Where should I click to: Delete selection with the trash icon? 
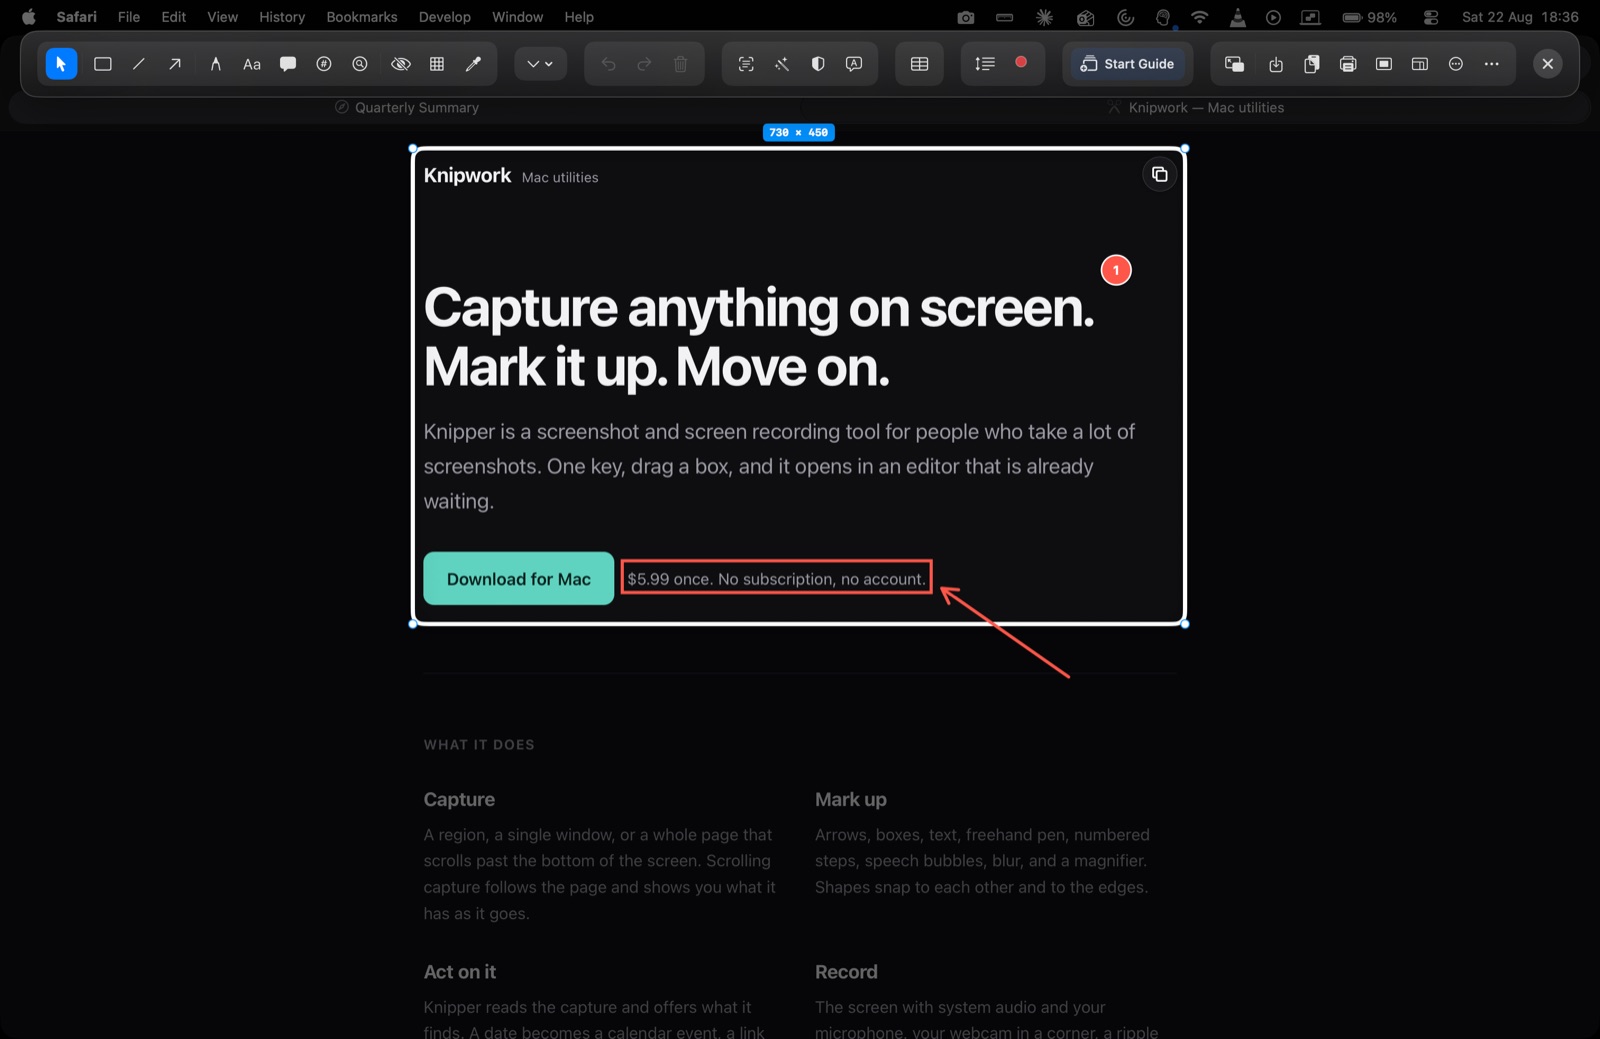(680, 64)
